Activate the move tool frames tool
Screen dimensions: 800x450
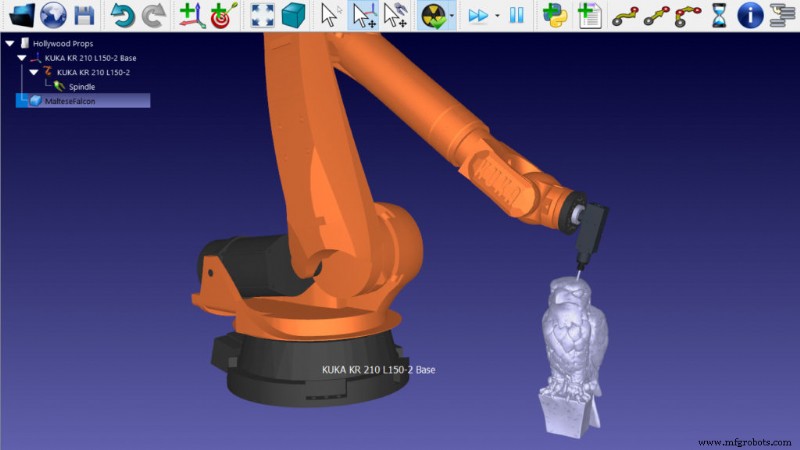pos(395,15)
